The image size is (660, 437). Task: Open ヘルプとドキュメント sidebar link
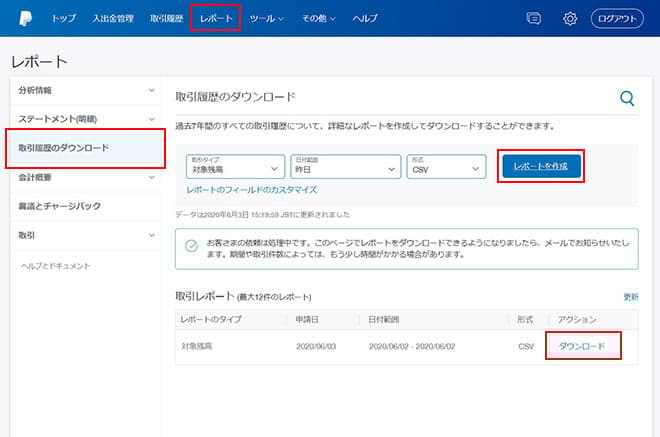click(56, 266)
